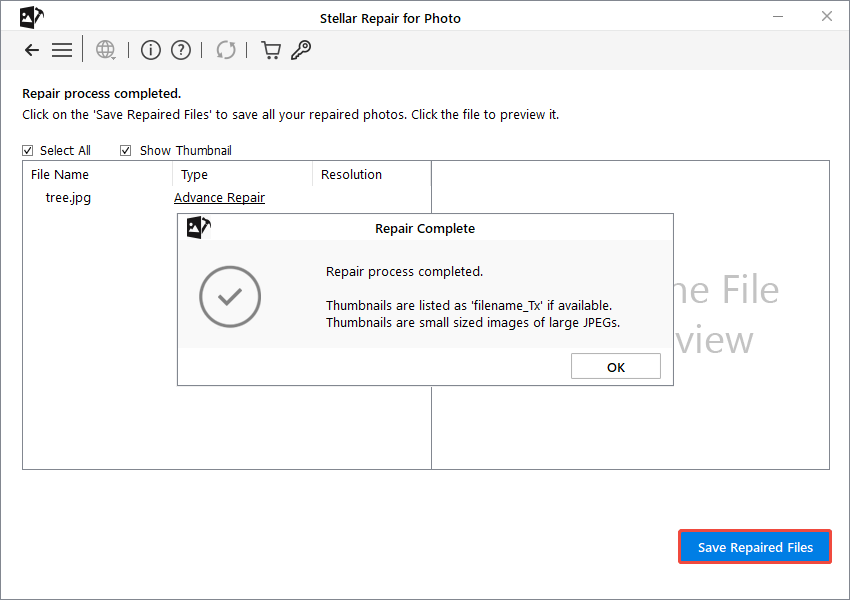The image size is (850, 600).
Task: Open the hamburger menu icon
Action: (62, 49)
